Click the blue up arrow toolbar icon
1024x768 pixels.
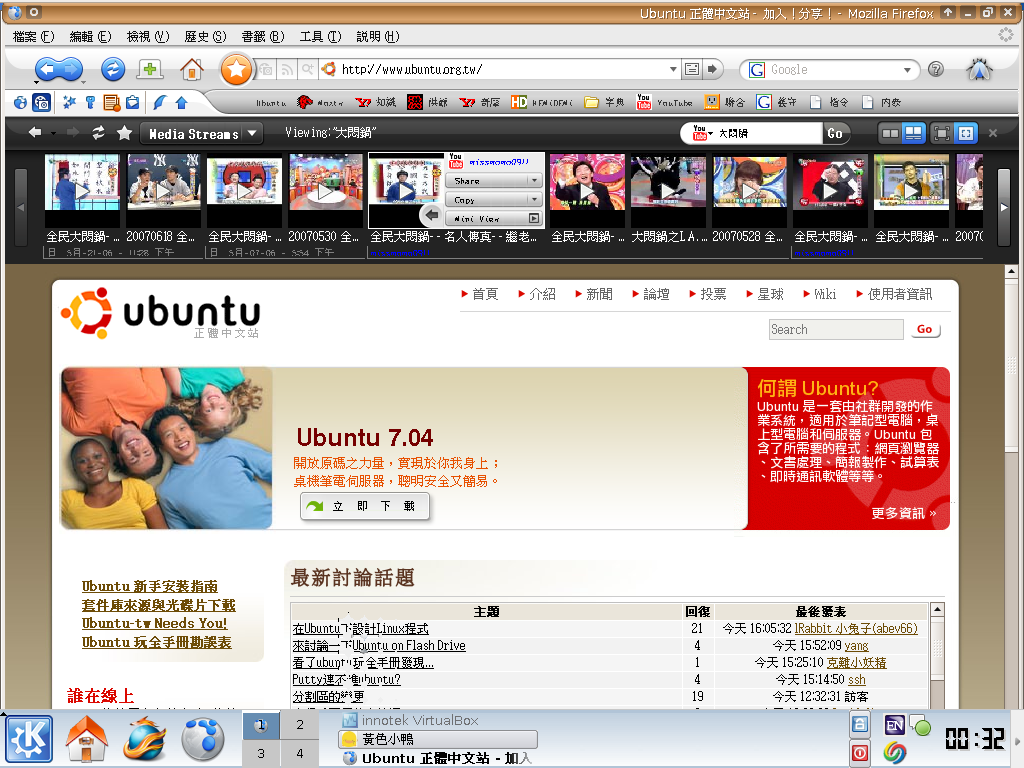click(182, 103)
